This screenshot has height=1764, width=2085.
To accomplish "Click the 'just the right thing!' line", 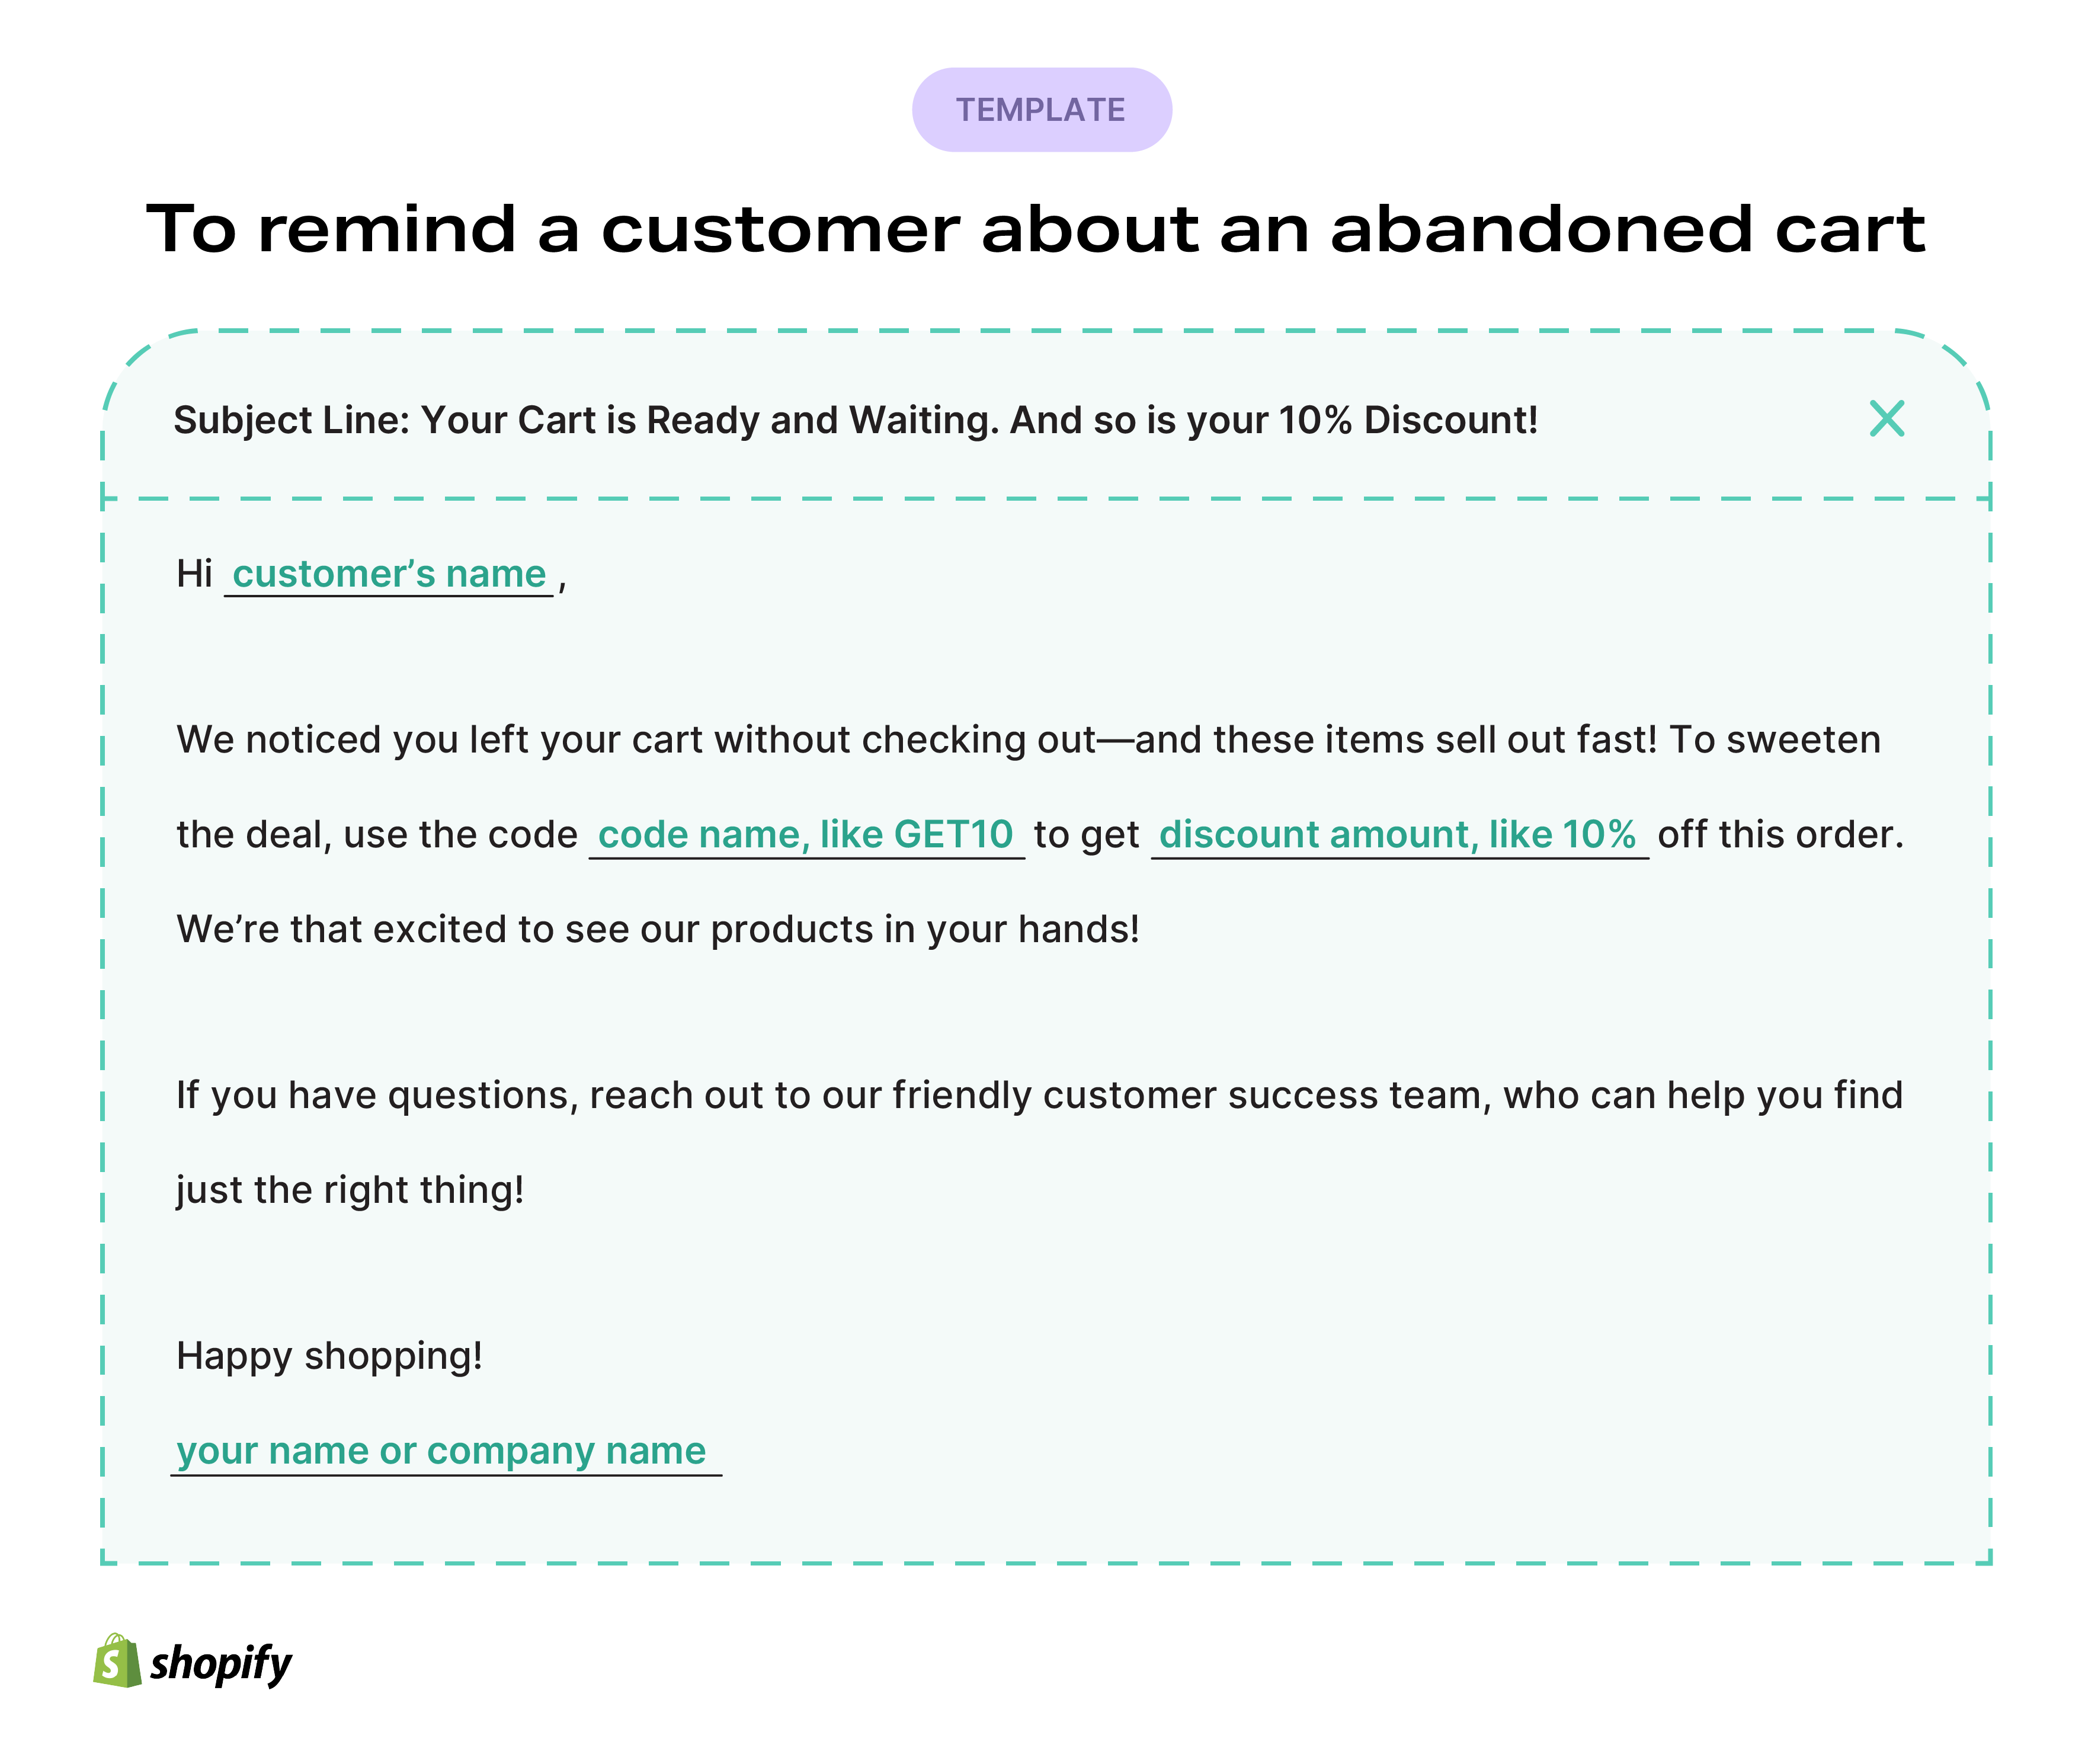I will (350, 1191).
